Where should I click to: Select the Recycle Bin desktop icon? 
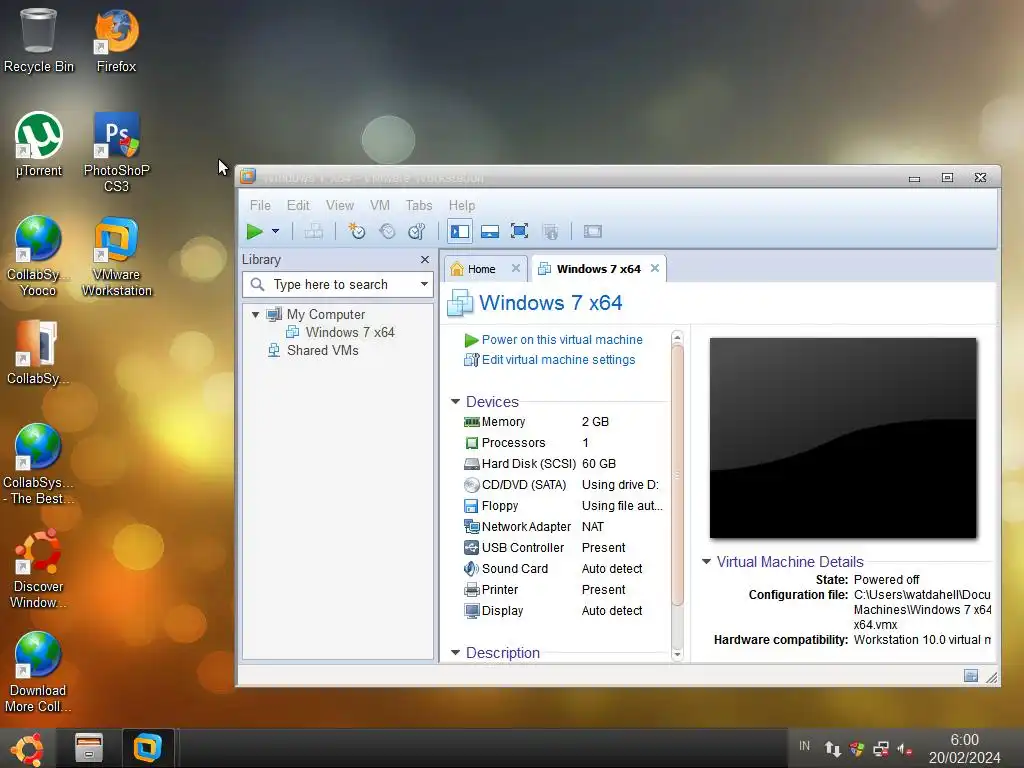(39, 41)
